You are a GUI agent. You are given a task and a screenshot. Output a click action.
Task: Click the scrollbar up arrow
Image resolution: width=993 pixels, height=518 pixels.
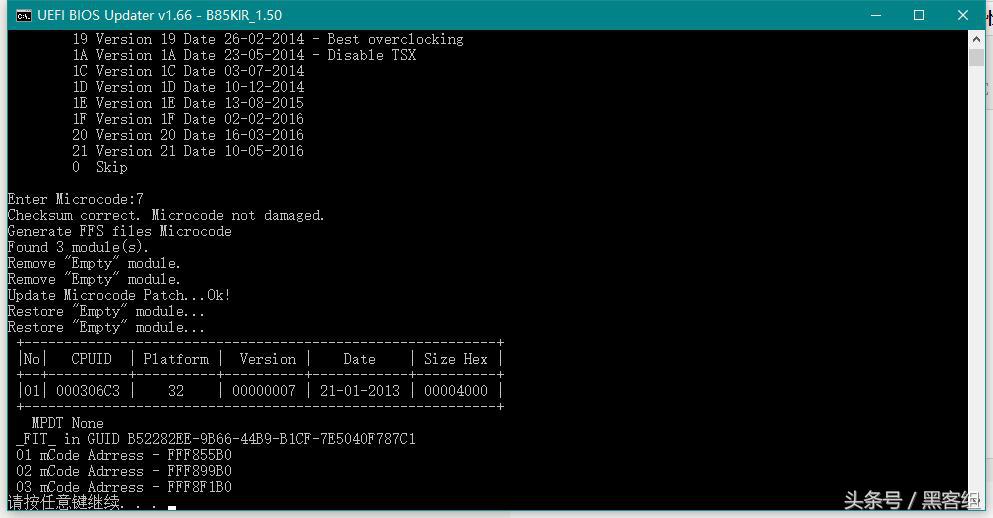pyautogui.click(x=976, y=39)
